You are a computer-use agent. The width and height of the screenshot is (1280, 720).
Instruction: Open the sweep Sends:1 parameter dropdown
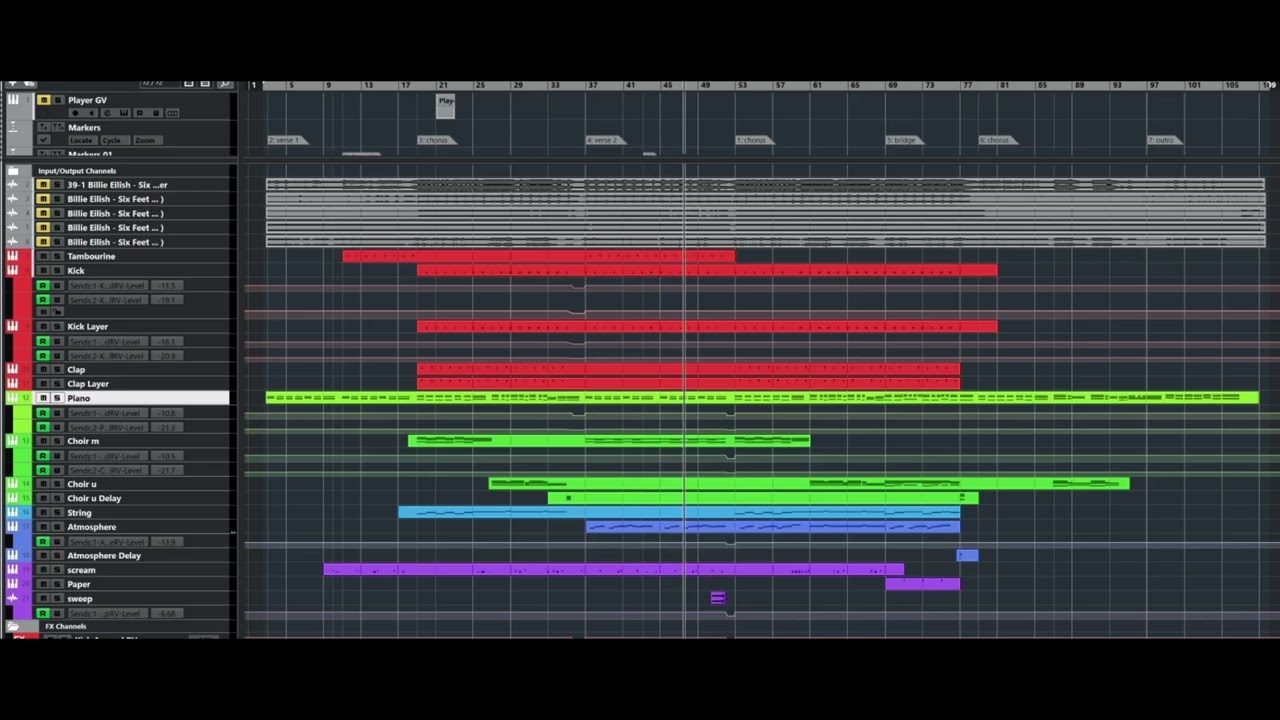coord(108,613)
